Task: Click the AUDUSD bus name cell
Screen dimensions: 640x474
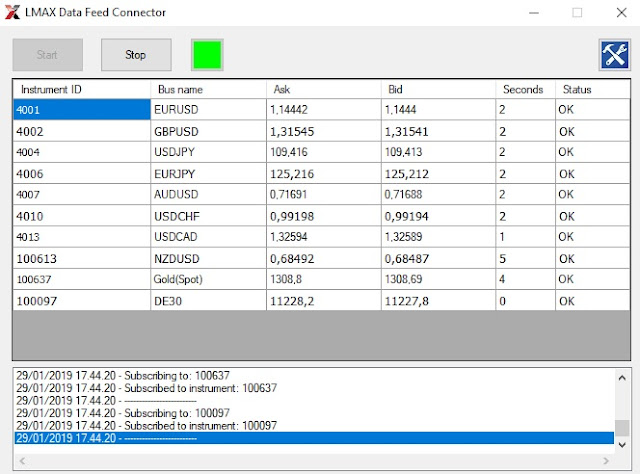Action: coord(208,194)
